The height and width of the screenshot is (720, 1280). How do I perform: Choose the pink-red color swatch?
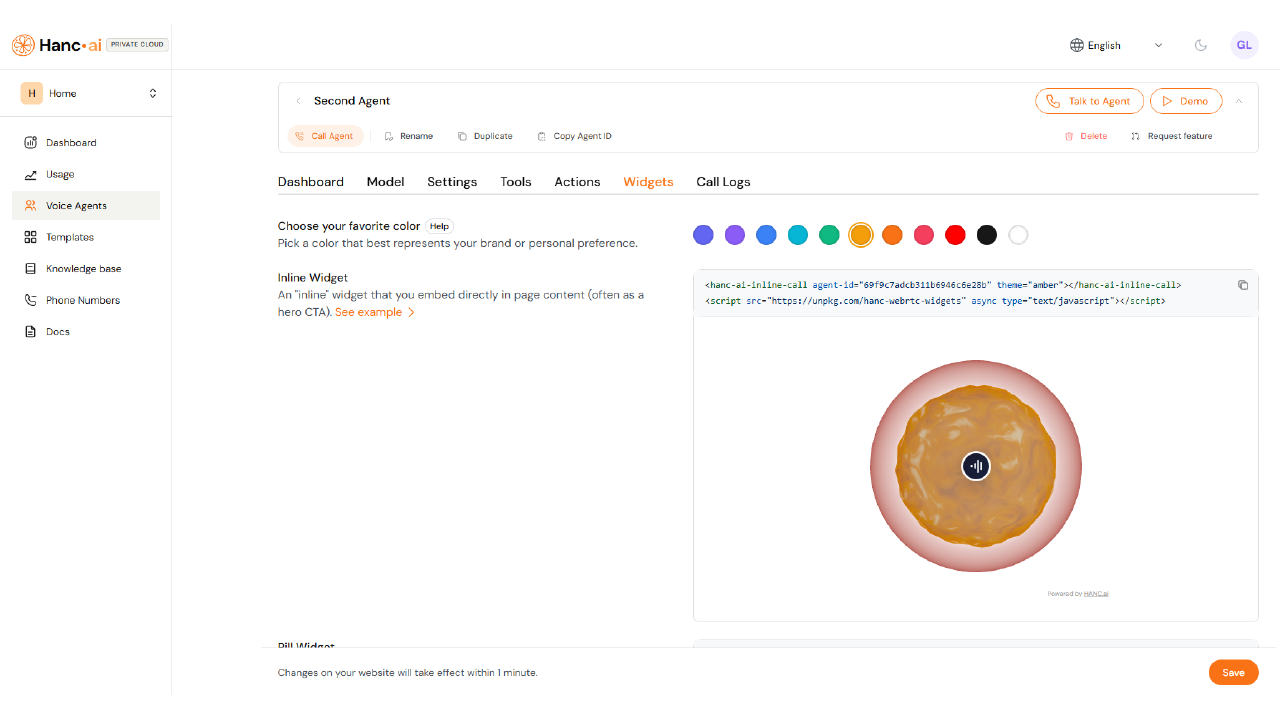coord(924,235)
